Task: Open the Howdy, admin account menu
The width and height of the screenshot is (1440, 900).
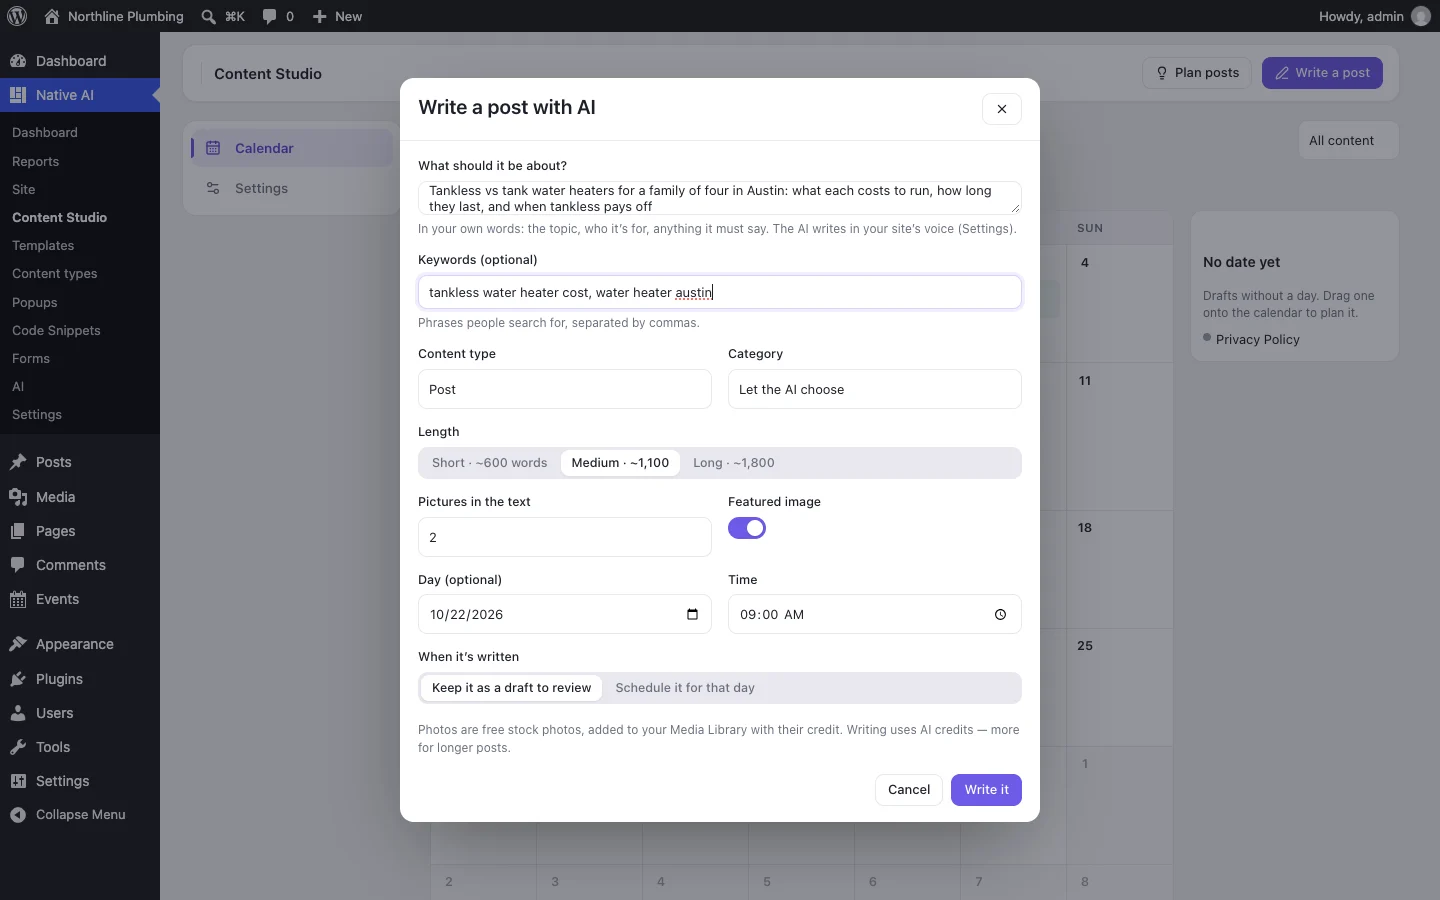Action: click(x=1374, y=16)
